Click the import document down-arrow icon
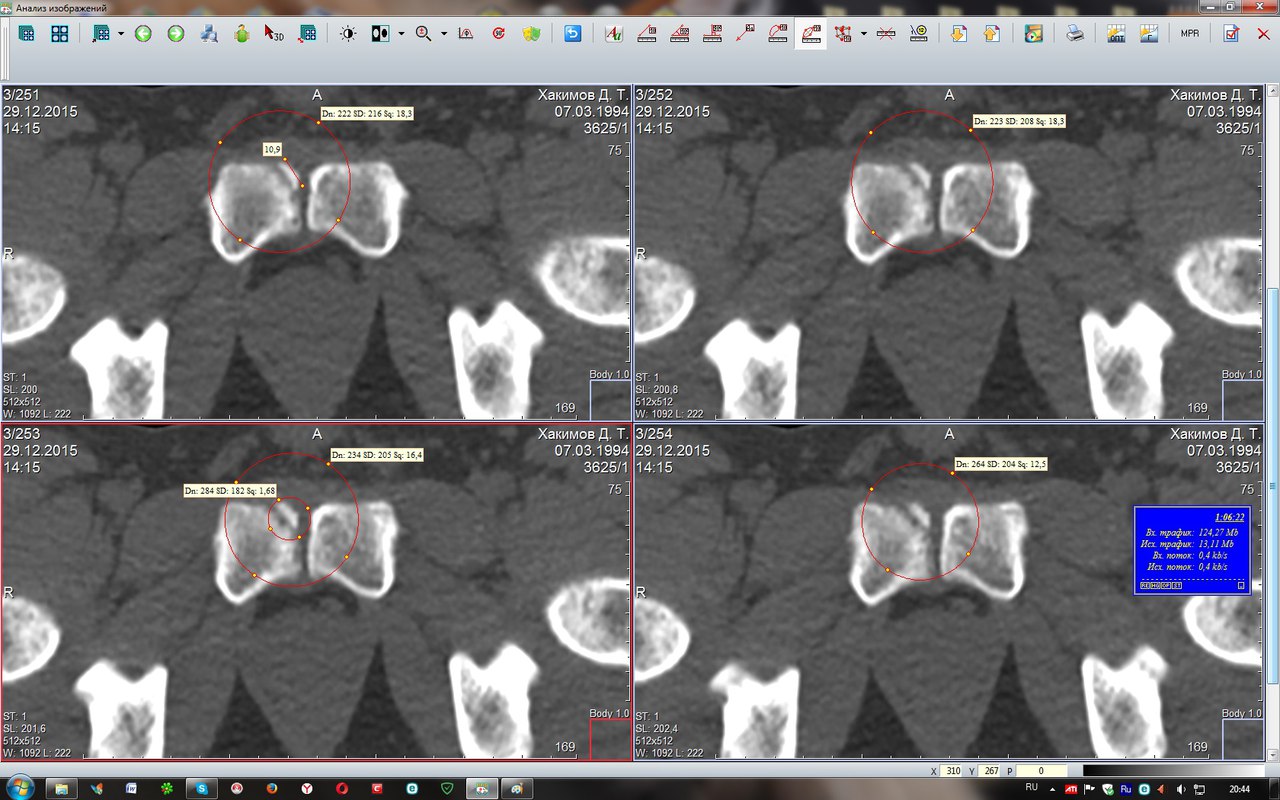 pyautogui.click(x=959, y=33)
